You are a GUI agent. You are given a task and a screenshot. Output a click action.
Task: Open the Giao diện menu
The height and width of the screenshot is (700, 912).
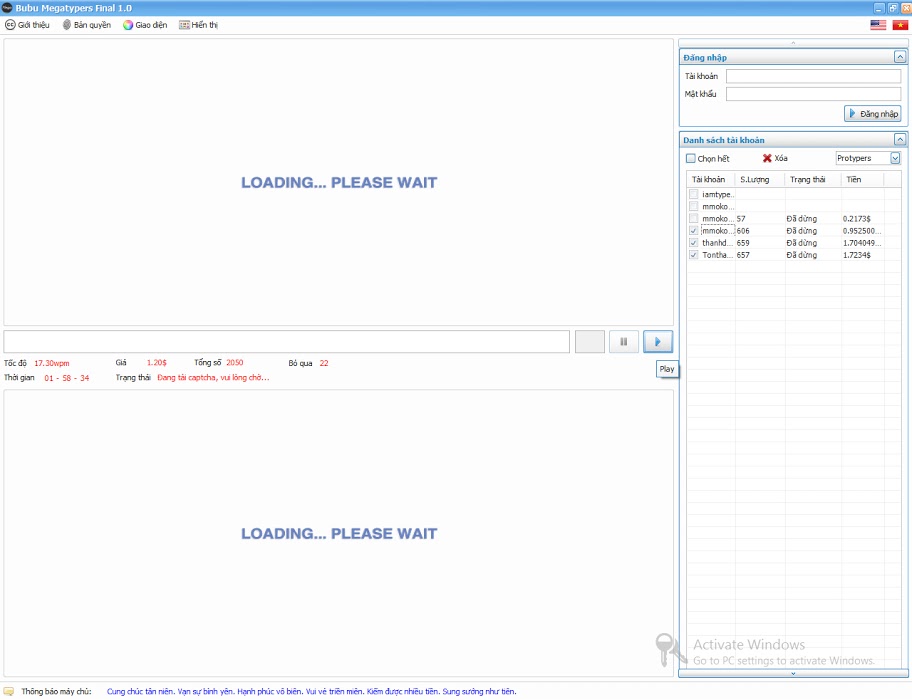tap(145, 25)
